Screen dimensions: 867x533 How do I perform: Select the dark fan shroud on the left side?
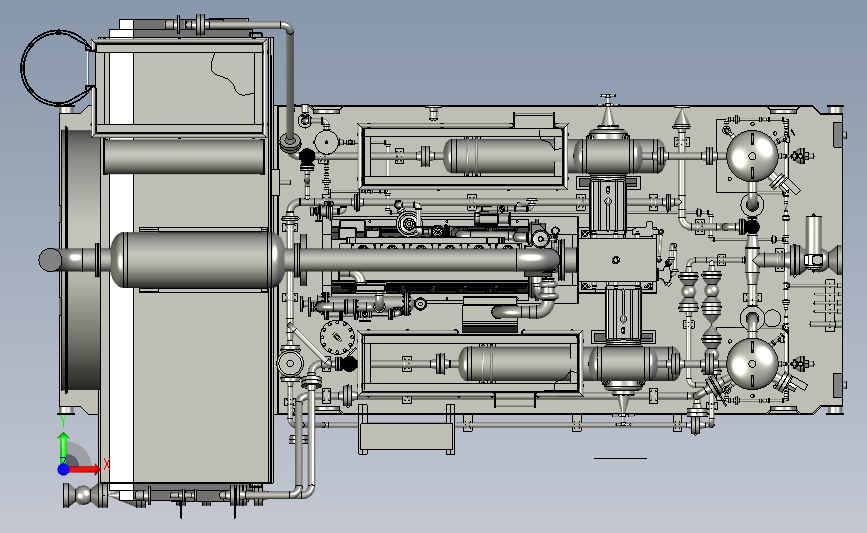[x=83, y=260]
